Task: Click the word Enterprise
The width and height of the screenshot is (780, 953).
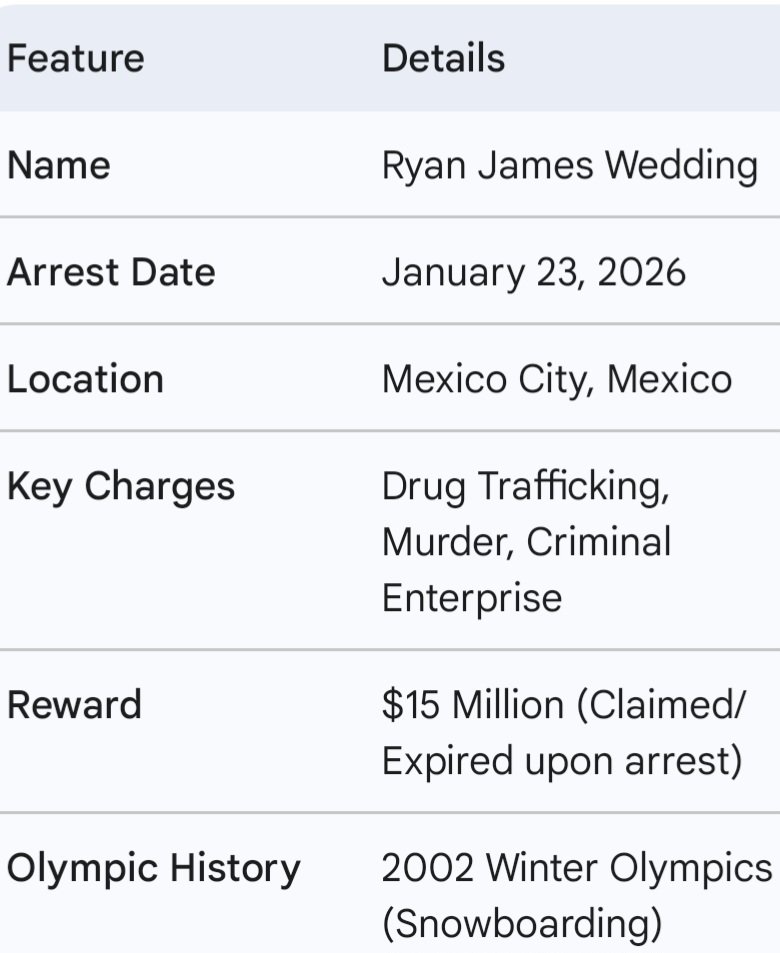Action: pos(472,598)
